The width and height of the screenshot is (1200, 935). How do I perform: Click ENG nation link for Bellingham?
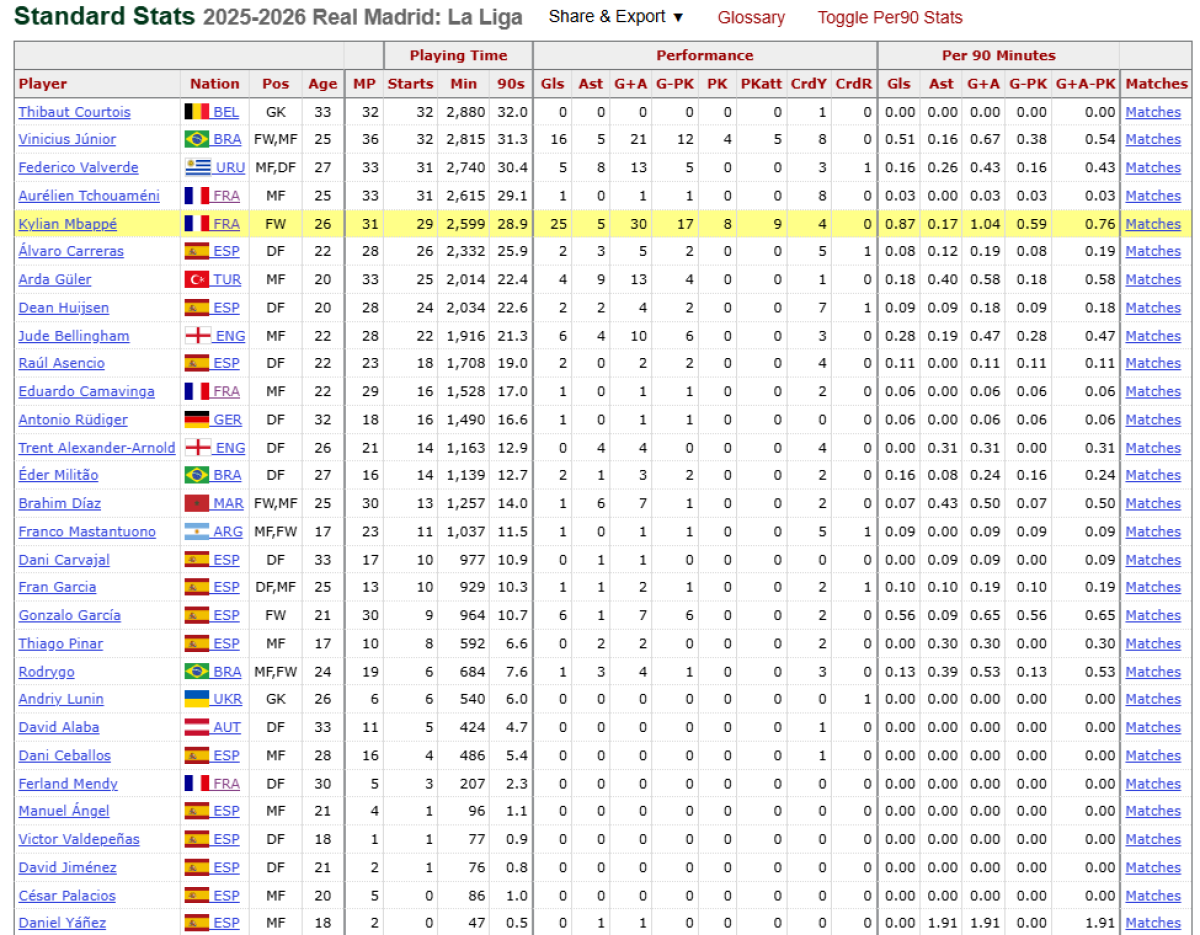[230, 336]
